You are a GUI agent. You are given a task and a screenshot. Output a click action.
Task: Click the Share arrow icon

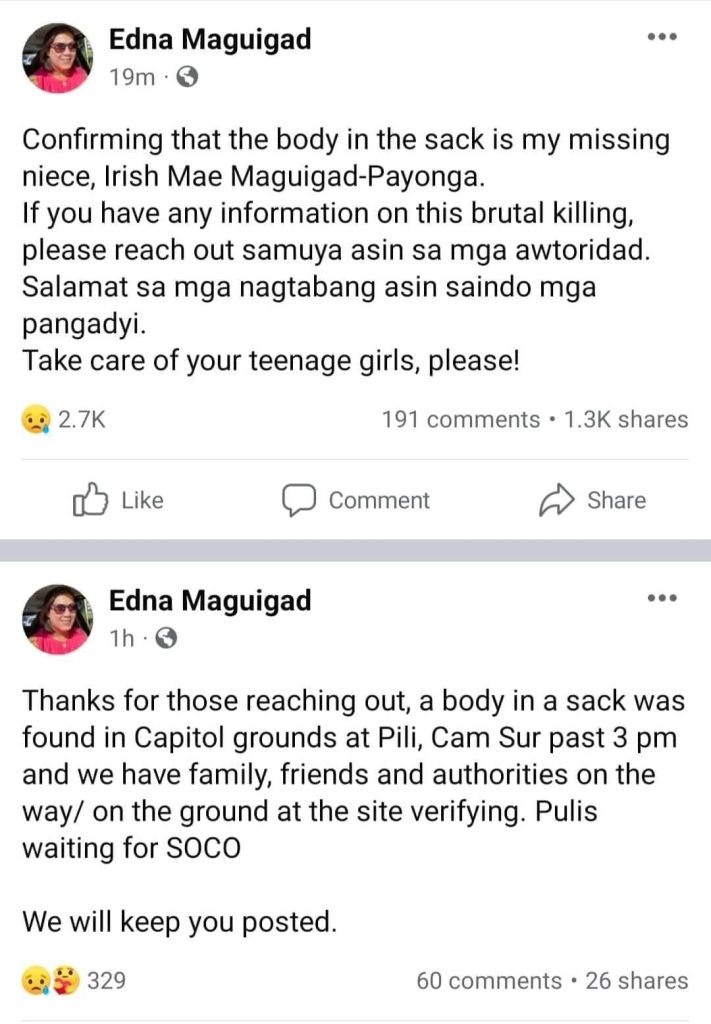(x=555, y=500)
